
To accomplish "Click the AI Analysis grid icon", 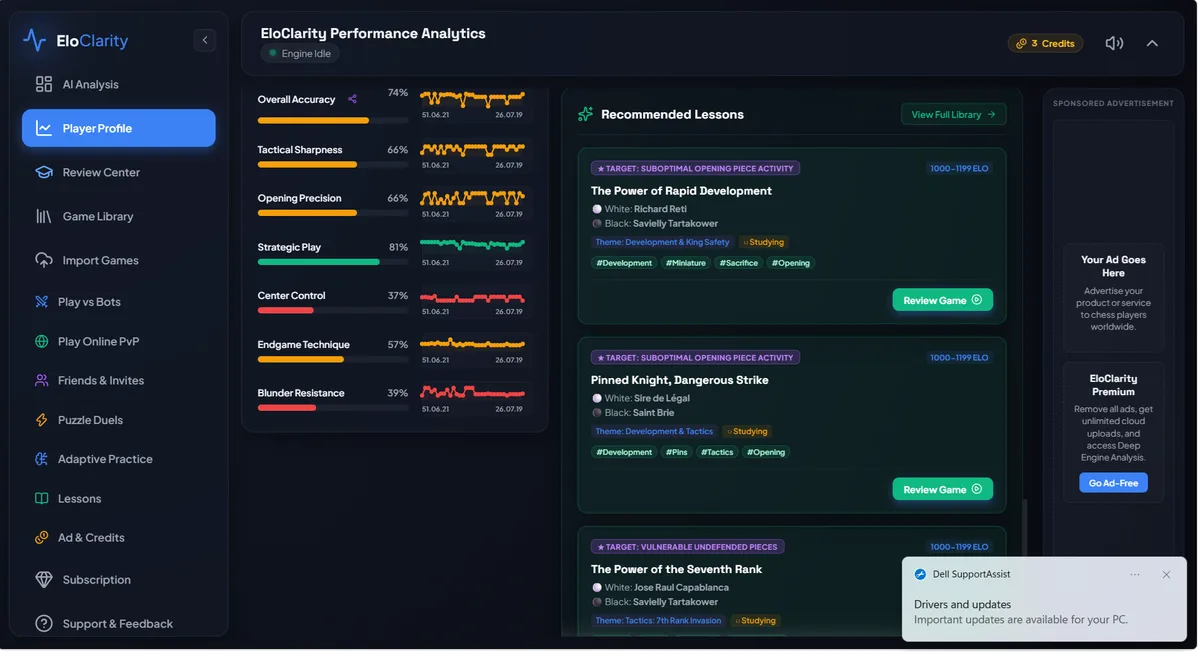I will coord(44,84).
